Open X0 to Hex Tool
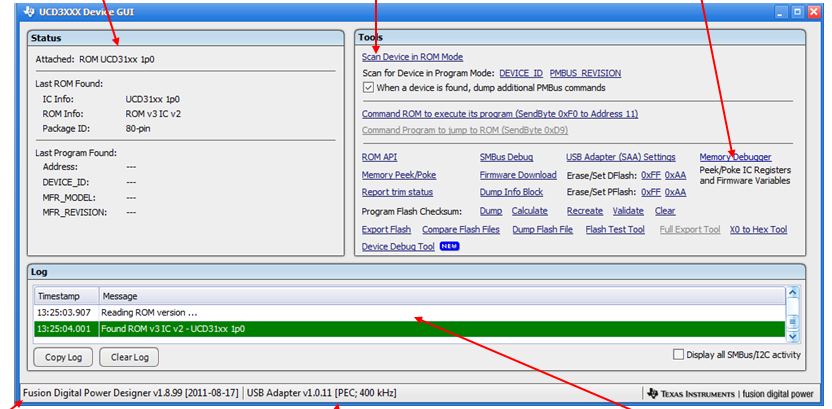This screenshot has width=832, height=409. coord(758,230)
